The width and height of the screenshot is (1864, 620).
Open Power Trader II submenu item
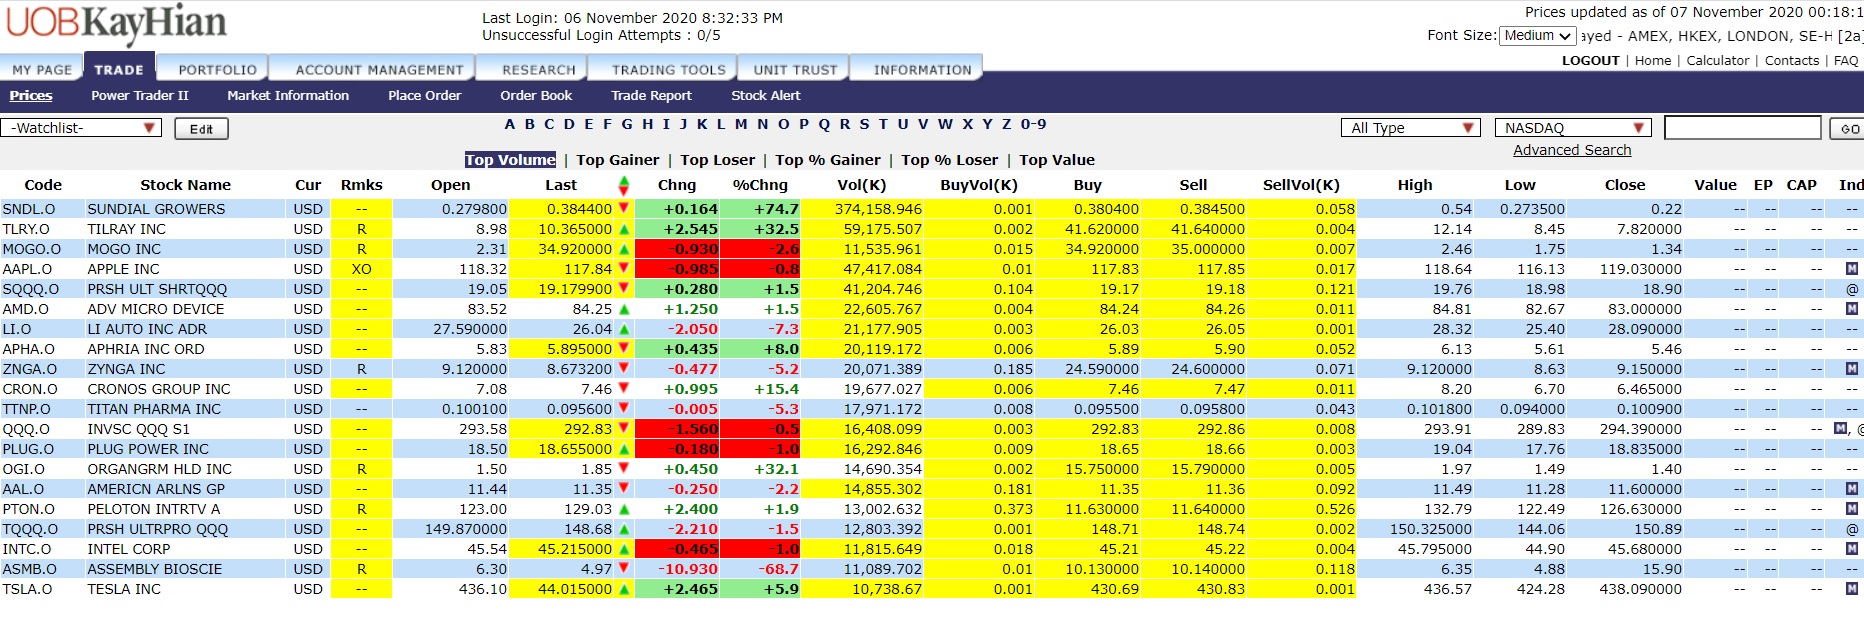pos(139,96)
